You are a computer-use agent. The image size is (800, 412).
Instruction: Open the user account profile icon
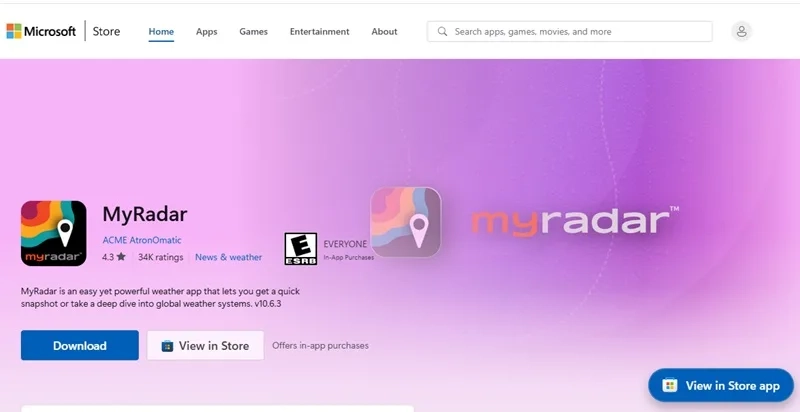click(x=741, y=32)
